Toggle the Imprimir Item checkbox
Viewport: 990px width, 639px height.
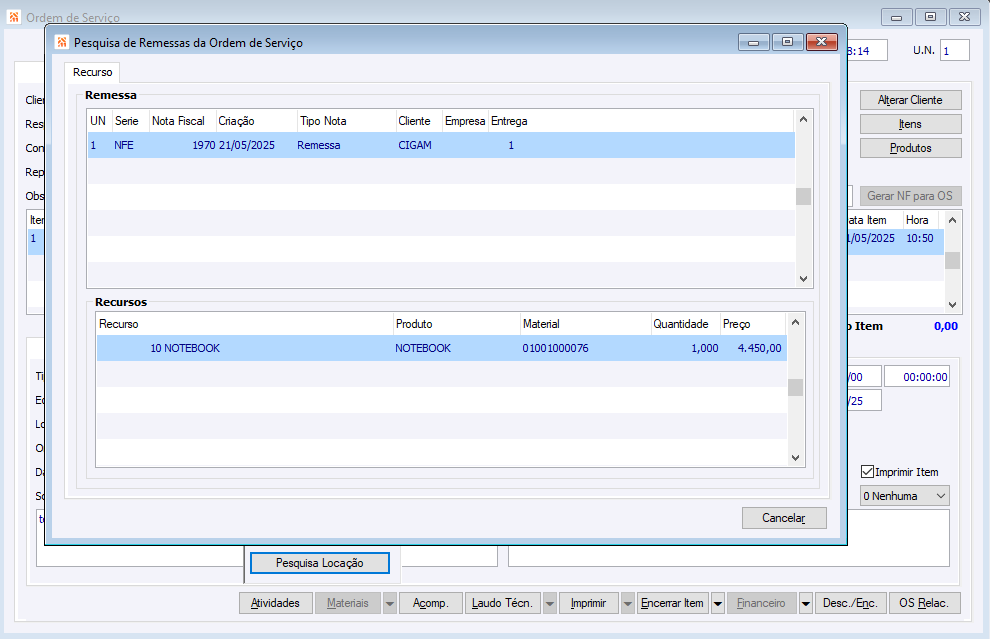(868, 472)
